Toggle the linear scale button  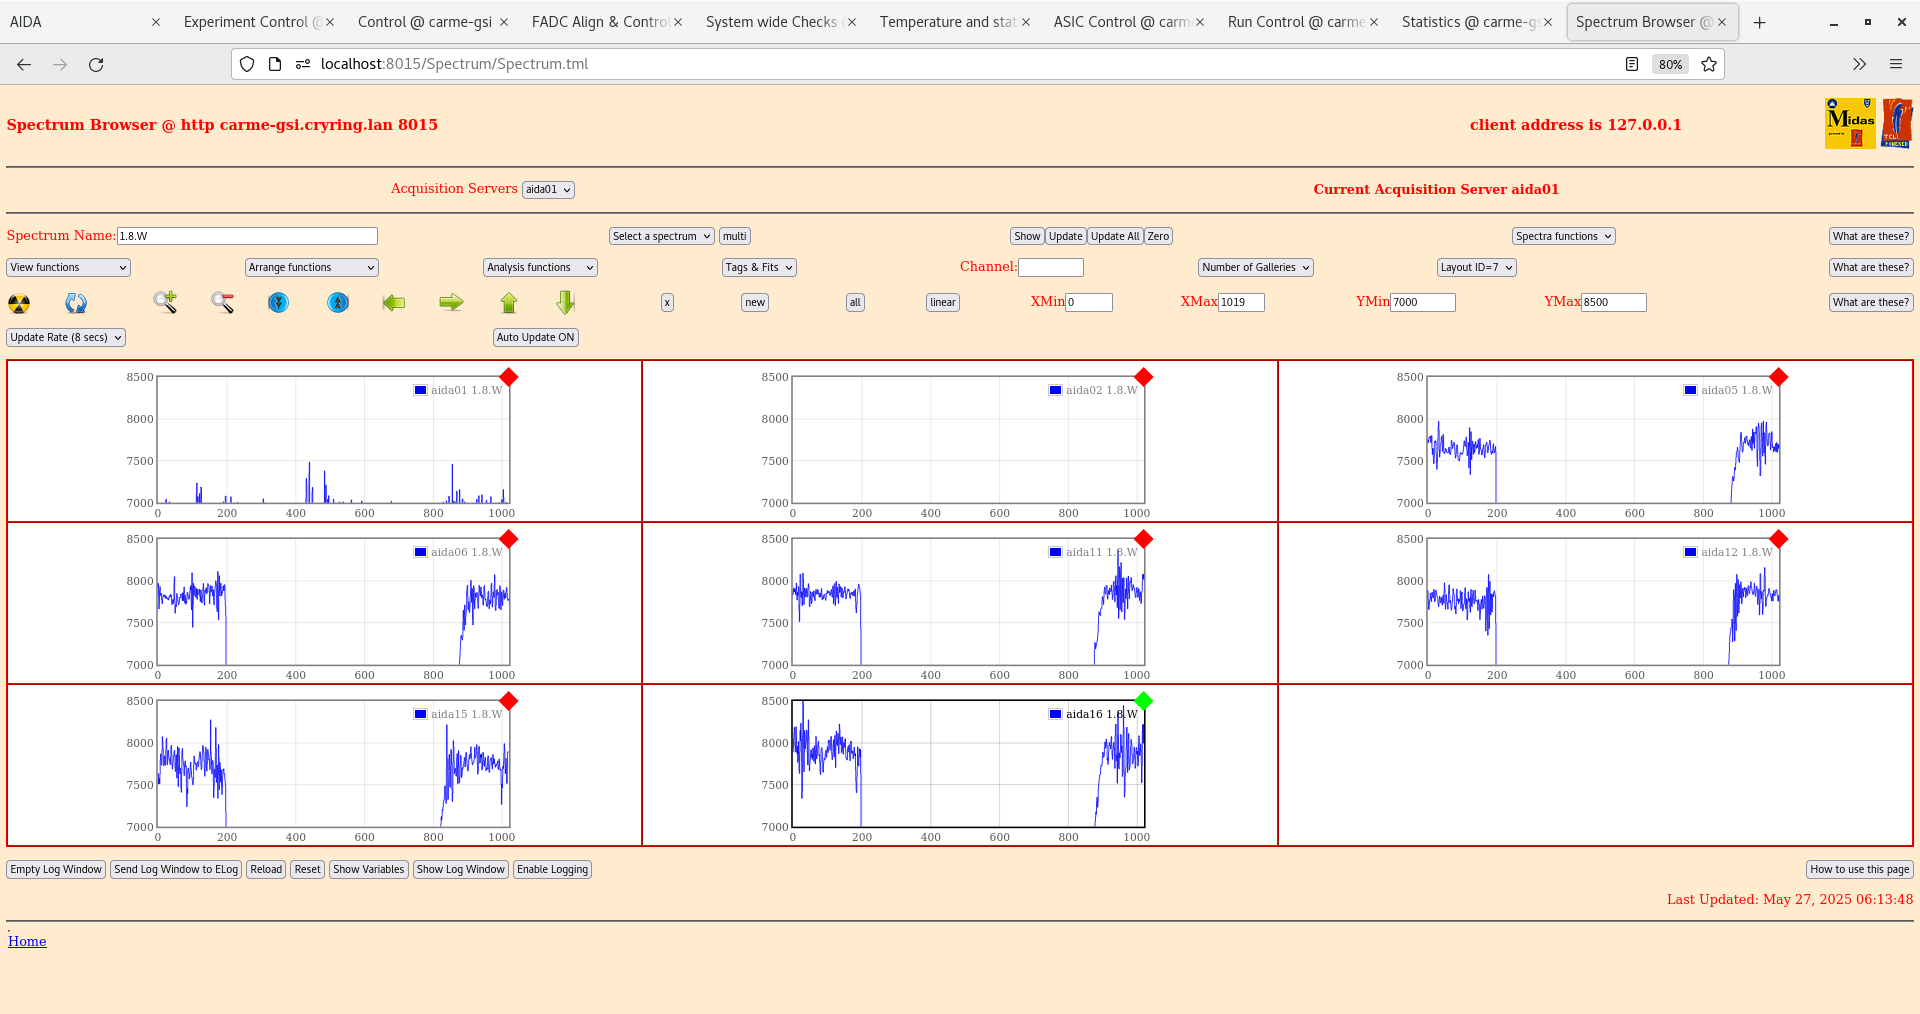(x=941, y=302)
